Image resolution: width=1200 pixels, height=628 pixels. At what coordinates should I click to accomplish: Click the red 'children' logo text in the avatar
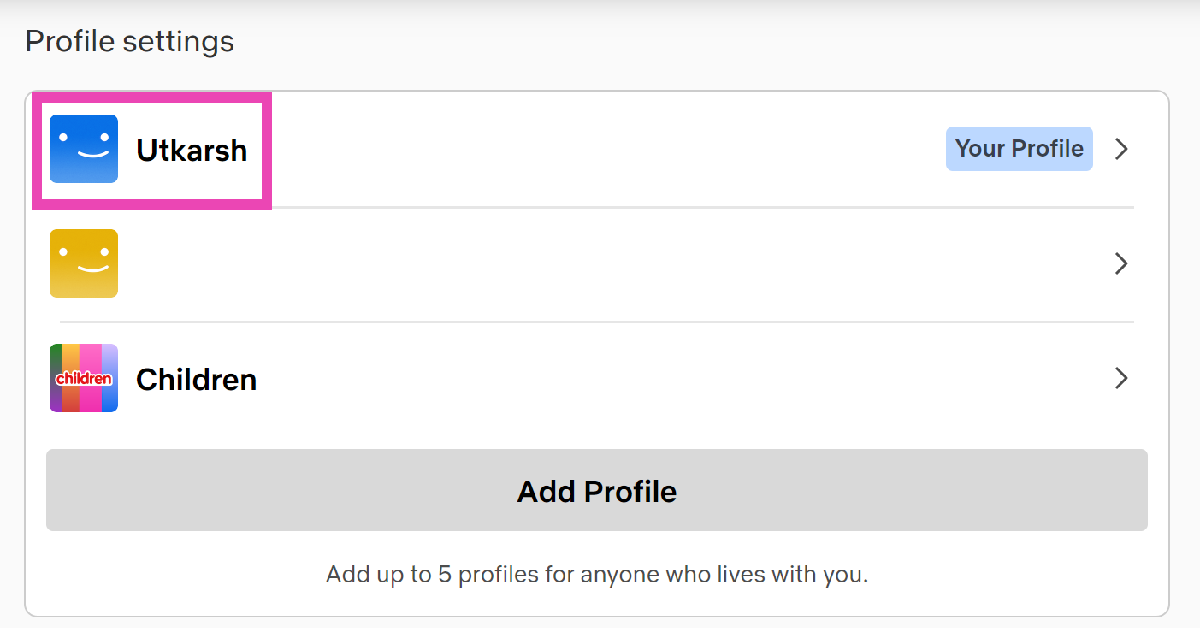(x=84, y=380)
